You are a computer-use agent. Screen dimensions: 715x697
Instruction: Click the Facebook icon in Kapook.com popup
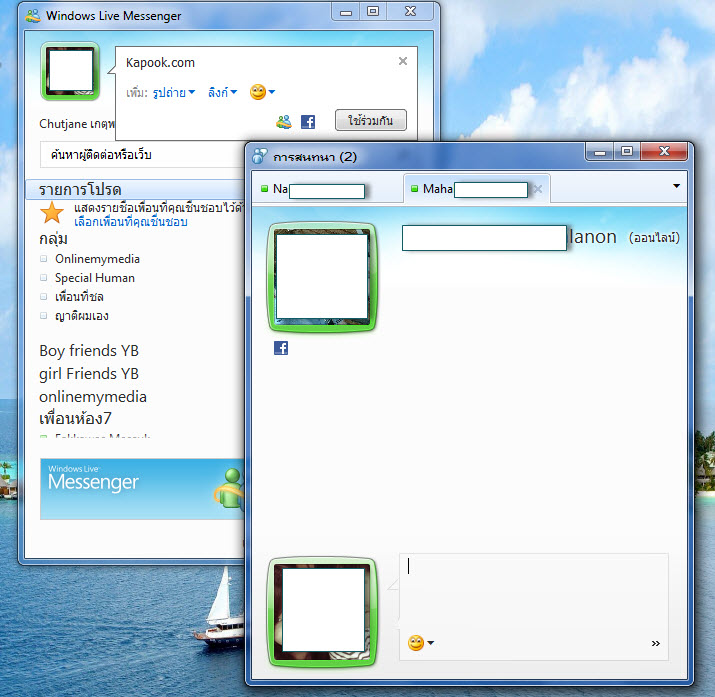pos(308,122)
